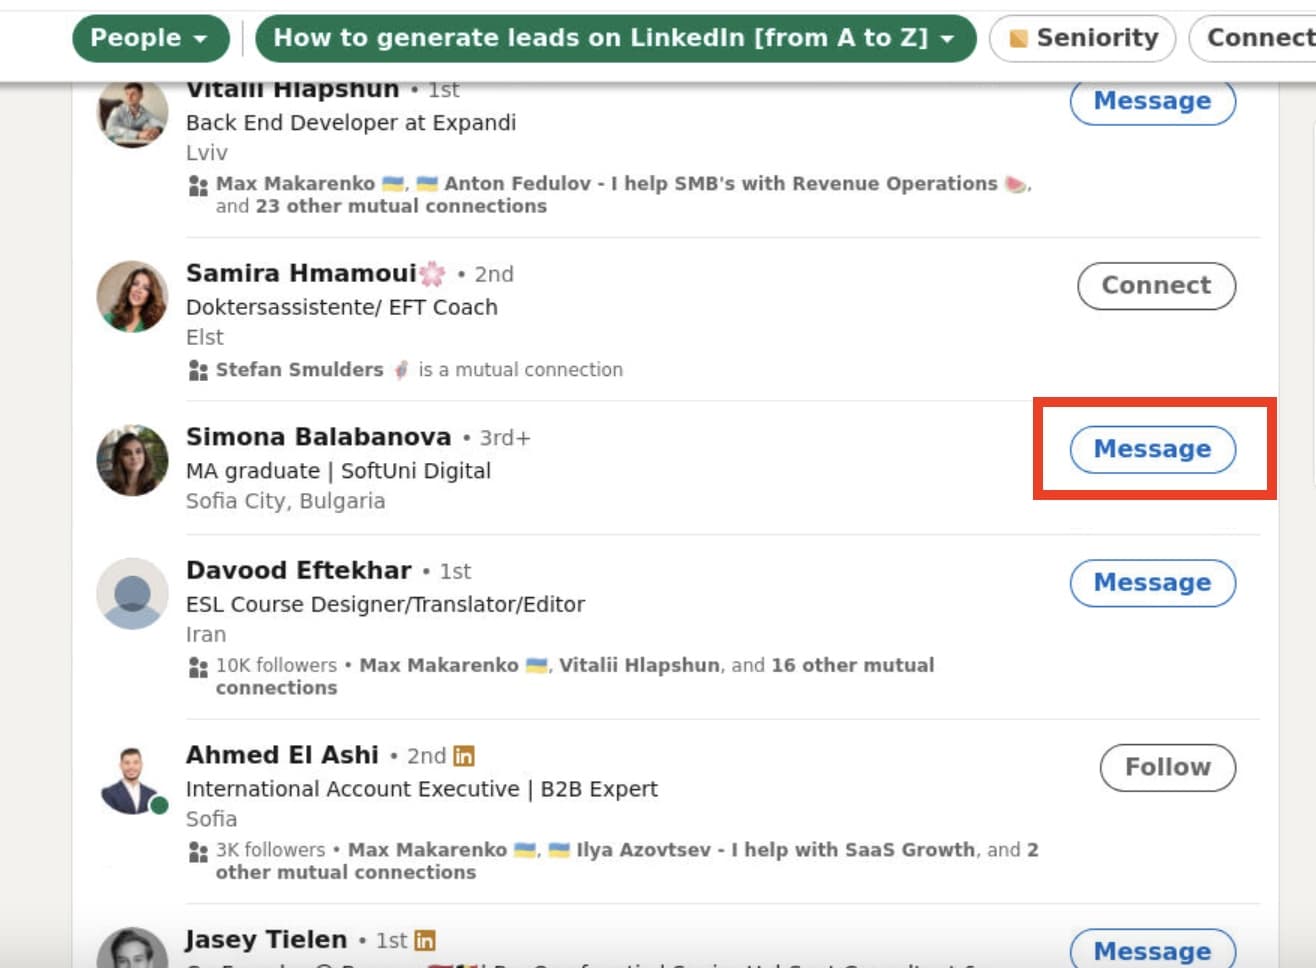
Task: Click Davood Eftekhar's default avatar
Action: (132, 594)
